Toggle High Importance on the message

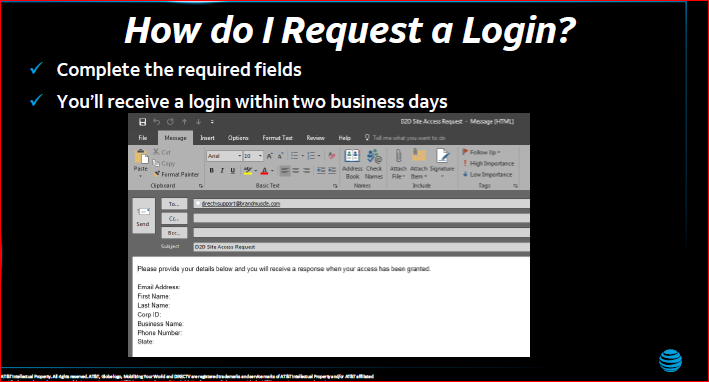(488, 163)
